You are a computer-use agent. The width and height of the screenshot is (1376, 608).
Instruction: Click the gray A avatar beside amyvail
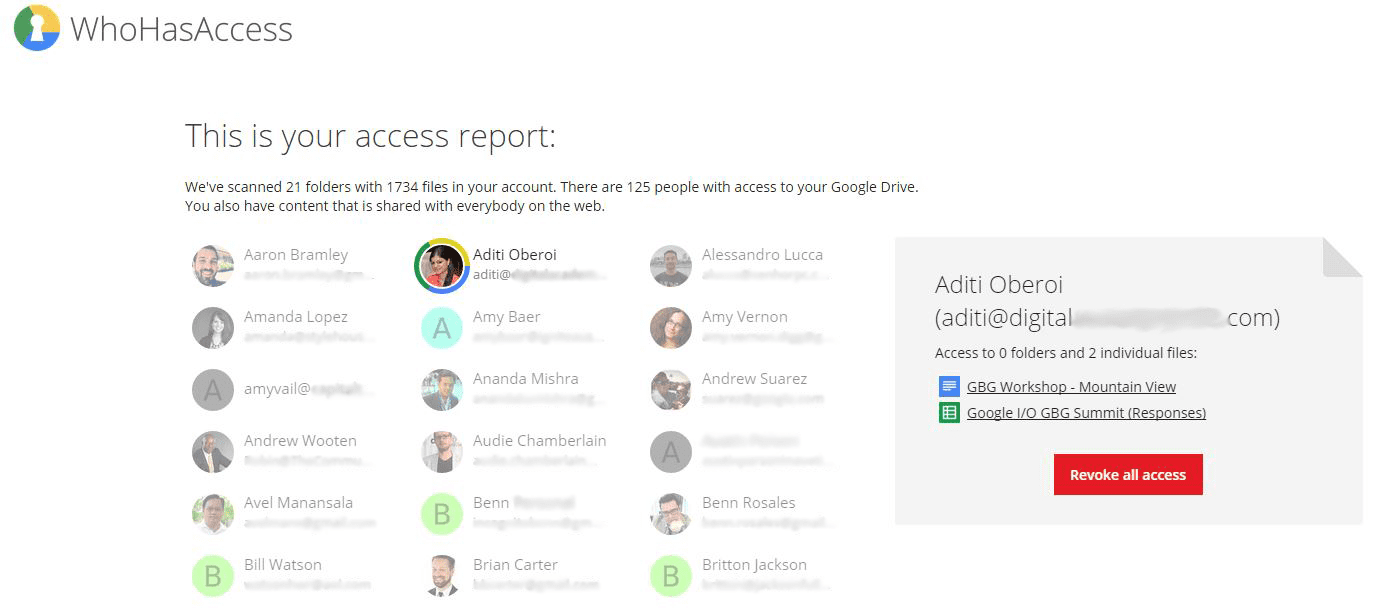(213, 390)
